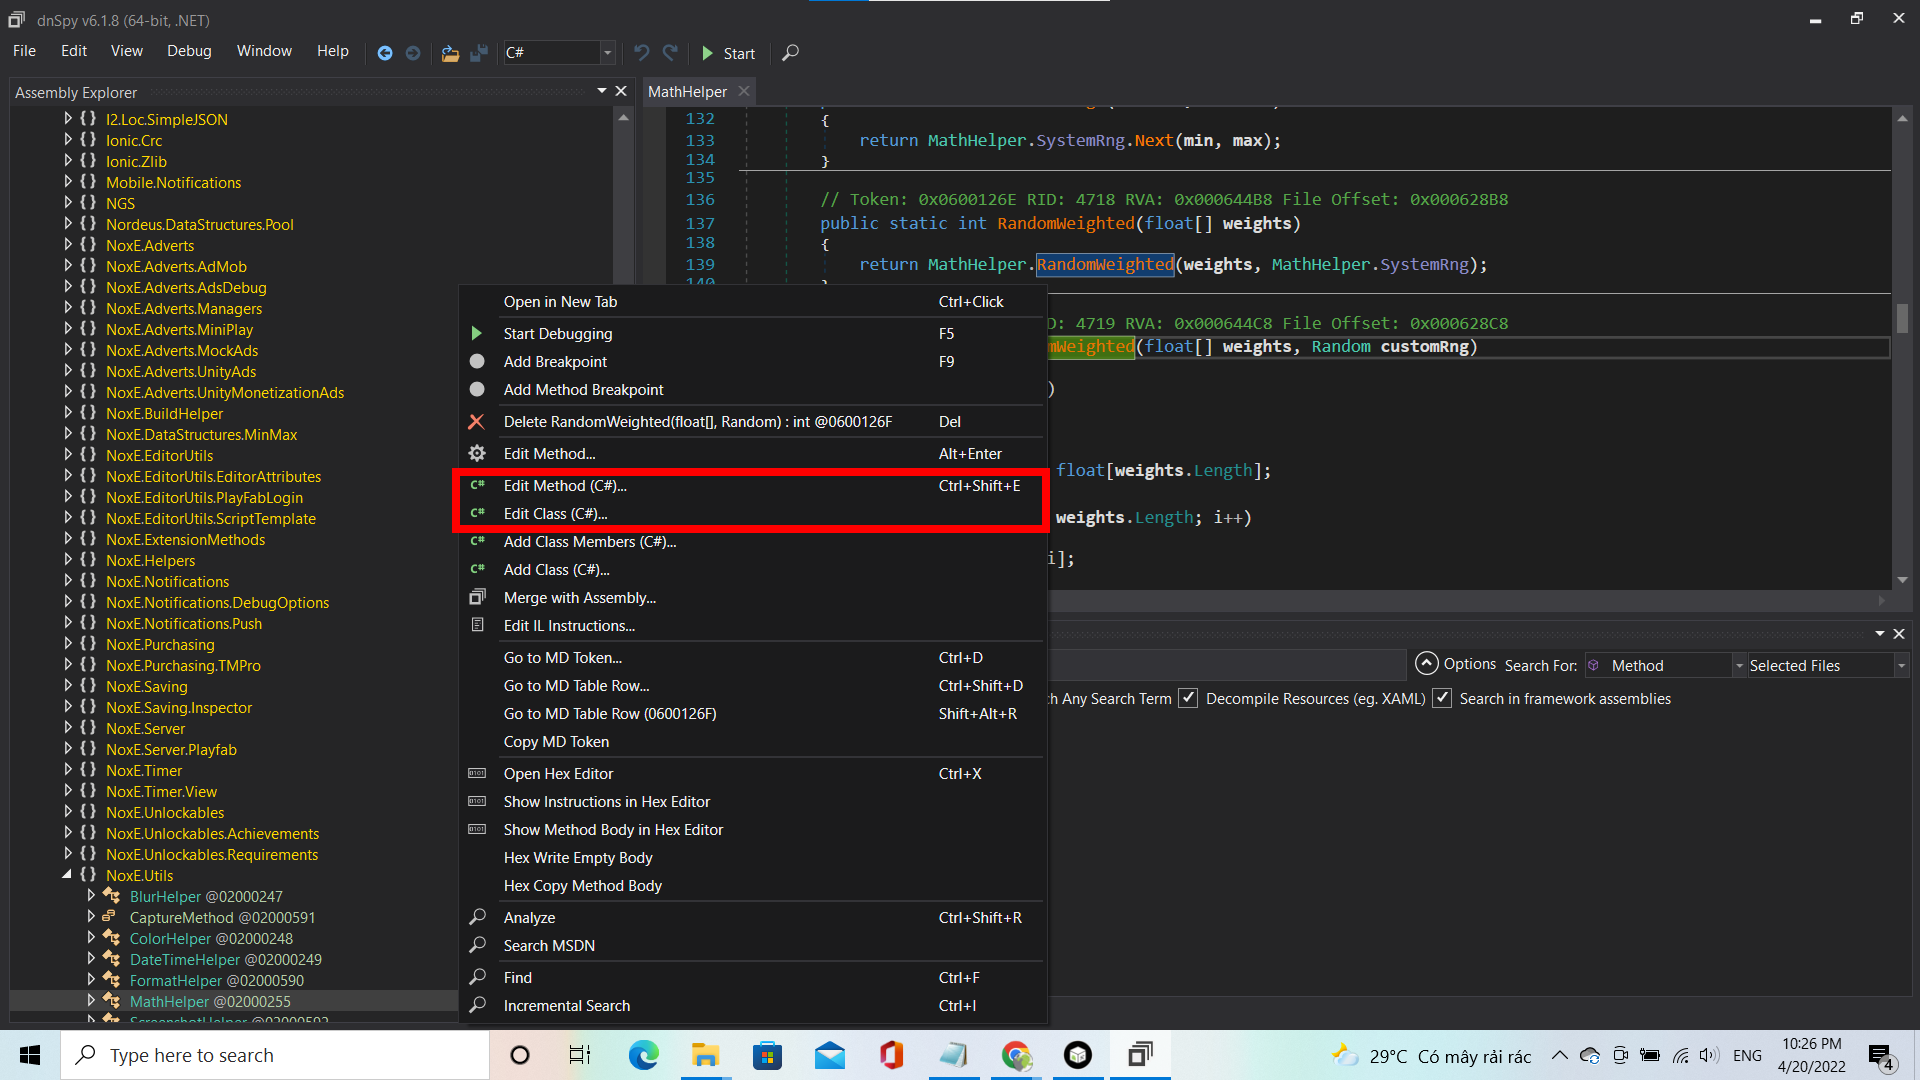The height and width of the screenshot is (1080, 1920).
Task: Click the Merge with Assembly icon
Action: pos(477,598)
